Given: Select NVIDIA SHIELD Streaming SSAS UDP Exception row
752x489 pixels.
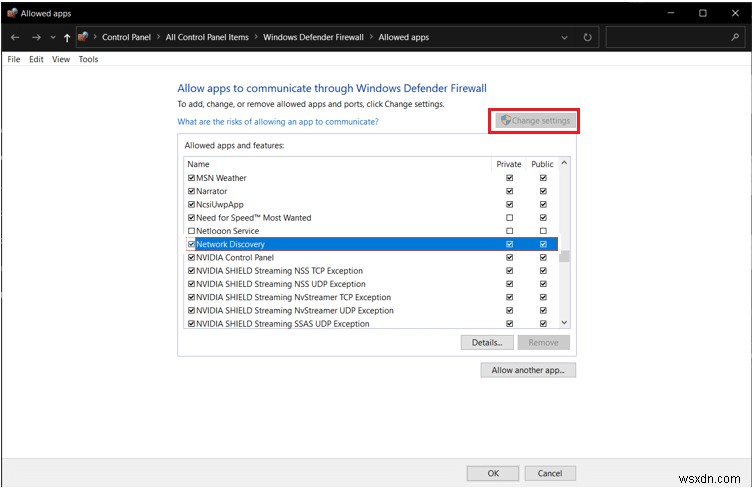Looking at the screenshot, I should point(372,324).
